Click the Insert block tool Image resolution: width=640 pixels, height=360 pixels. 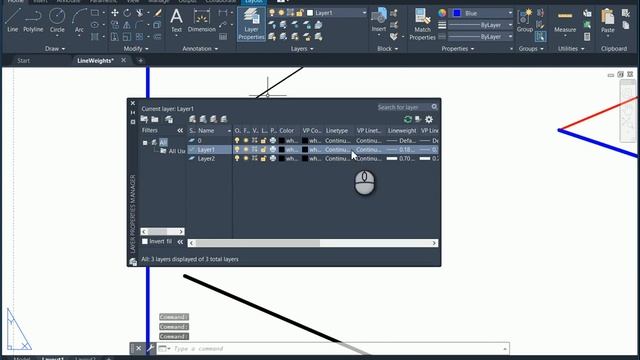coord(379,20)
